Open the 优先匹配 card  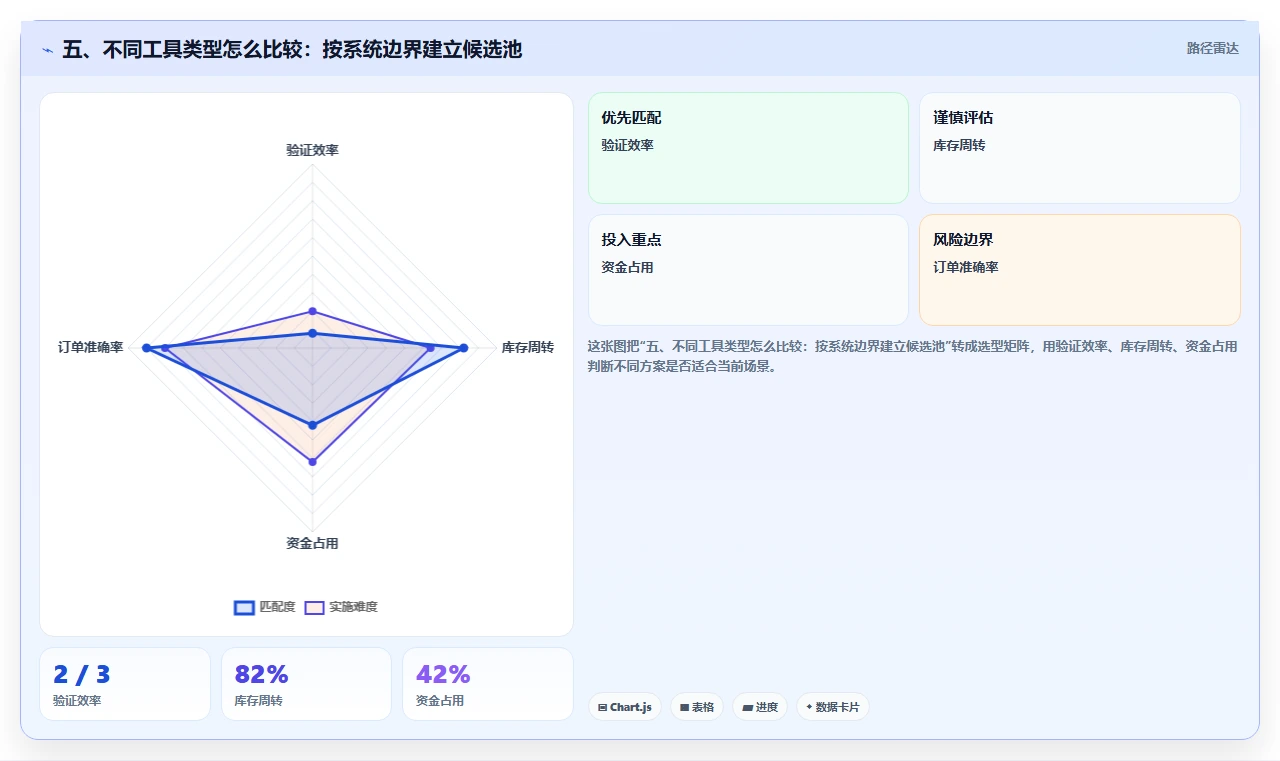pyautogui.click(x=748, y=148)
